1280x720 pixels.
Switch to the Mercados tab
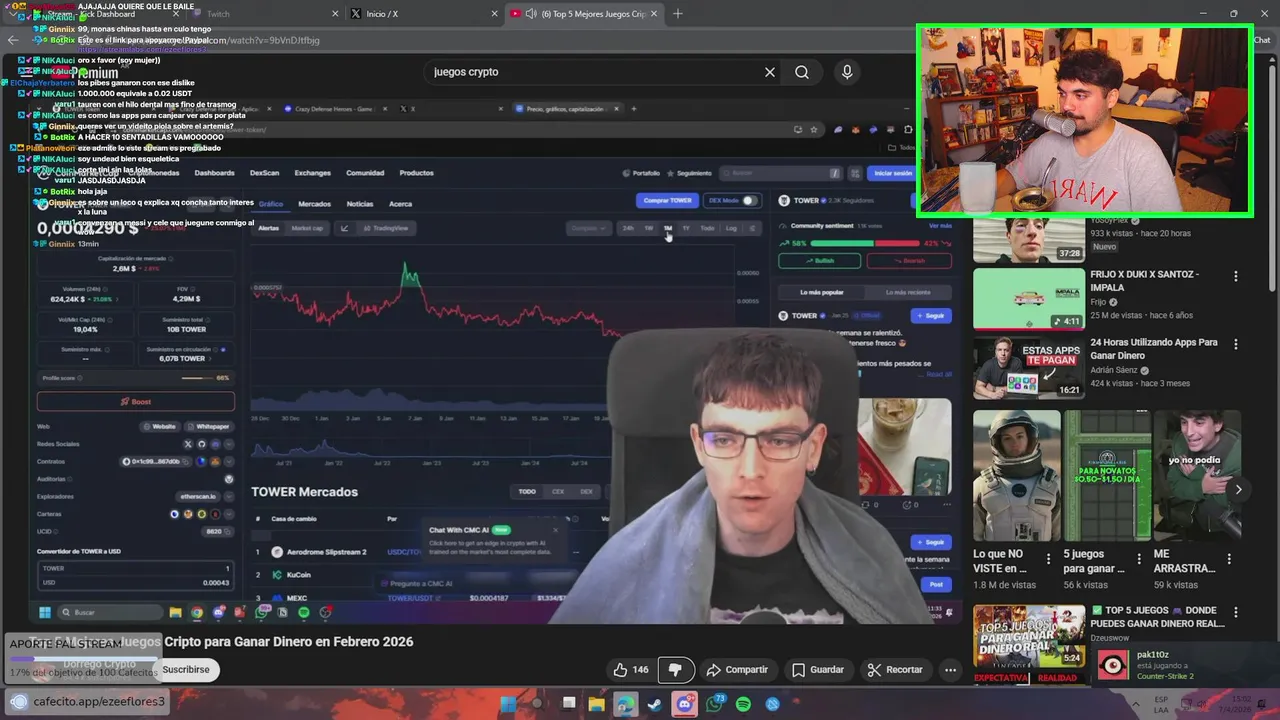[x=314, y=204]
